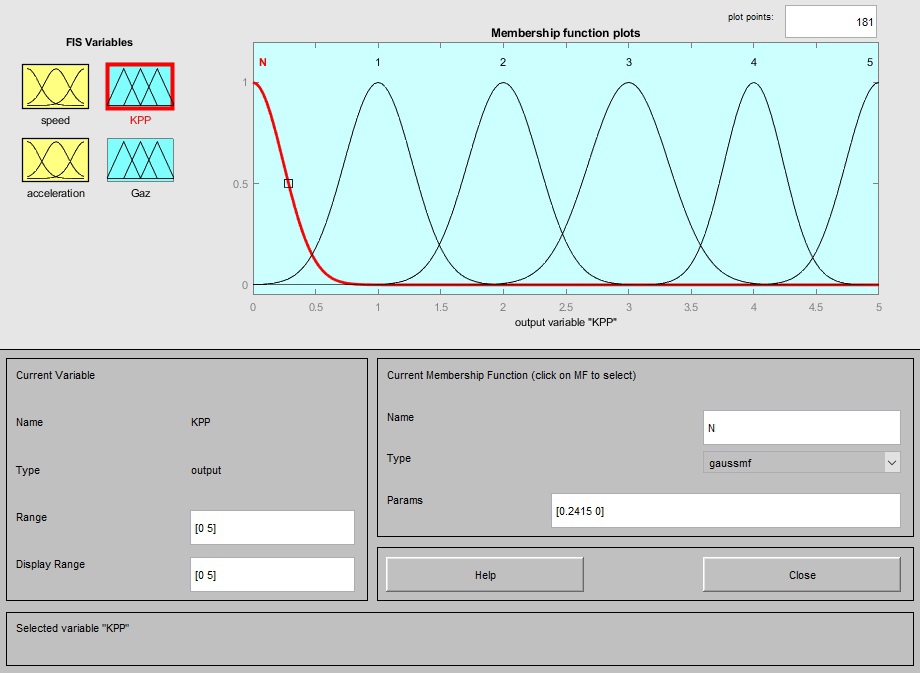This screenshot has width=920, height=673.
Task: Click the 'plot points:' label
Action: pos(750,17)
